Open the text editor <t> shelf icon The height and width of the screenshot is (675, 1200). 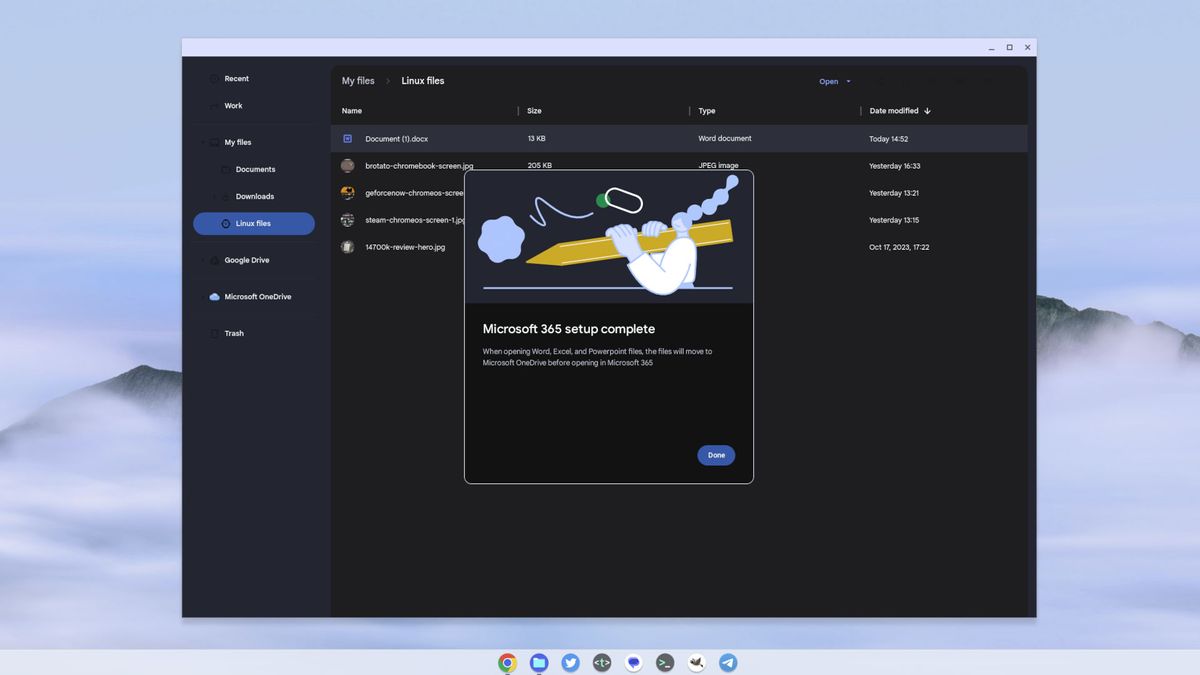[x=602, y=662]
